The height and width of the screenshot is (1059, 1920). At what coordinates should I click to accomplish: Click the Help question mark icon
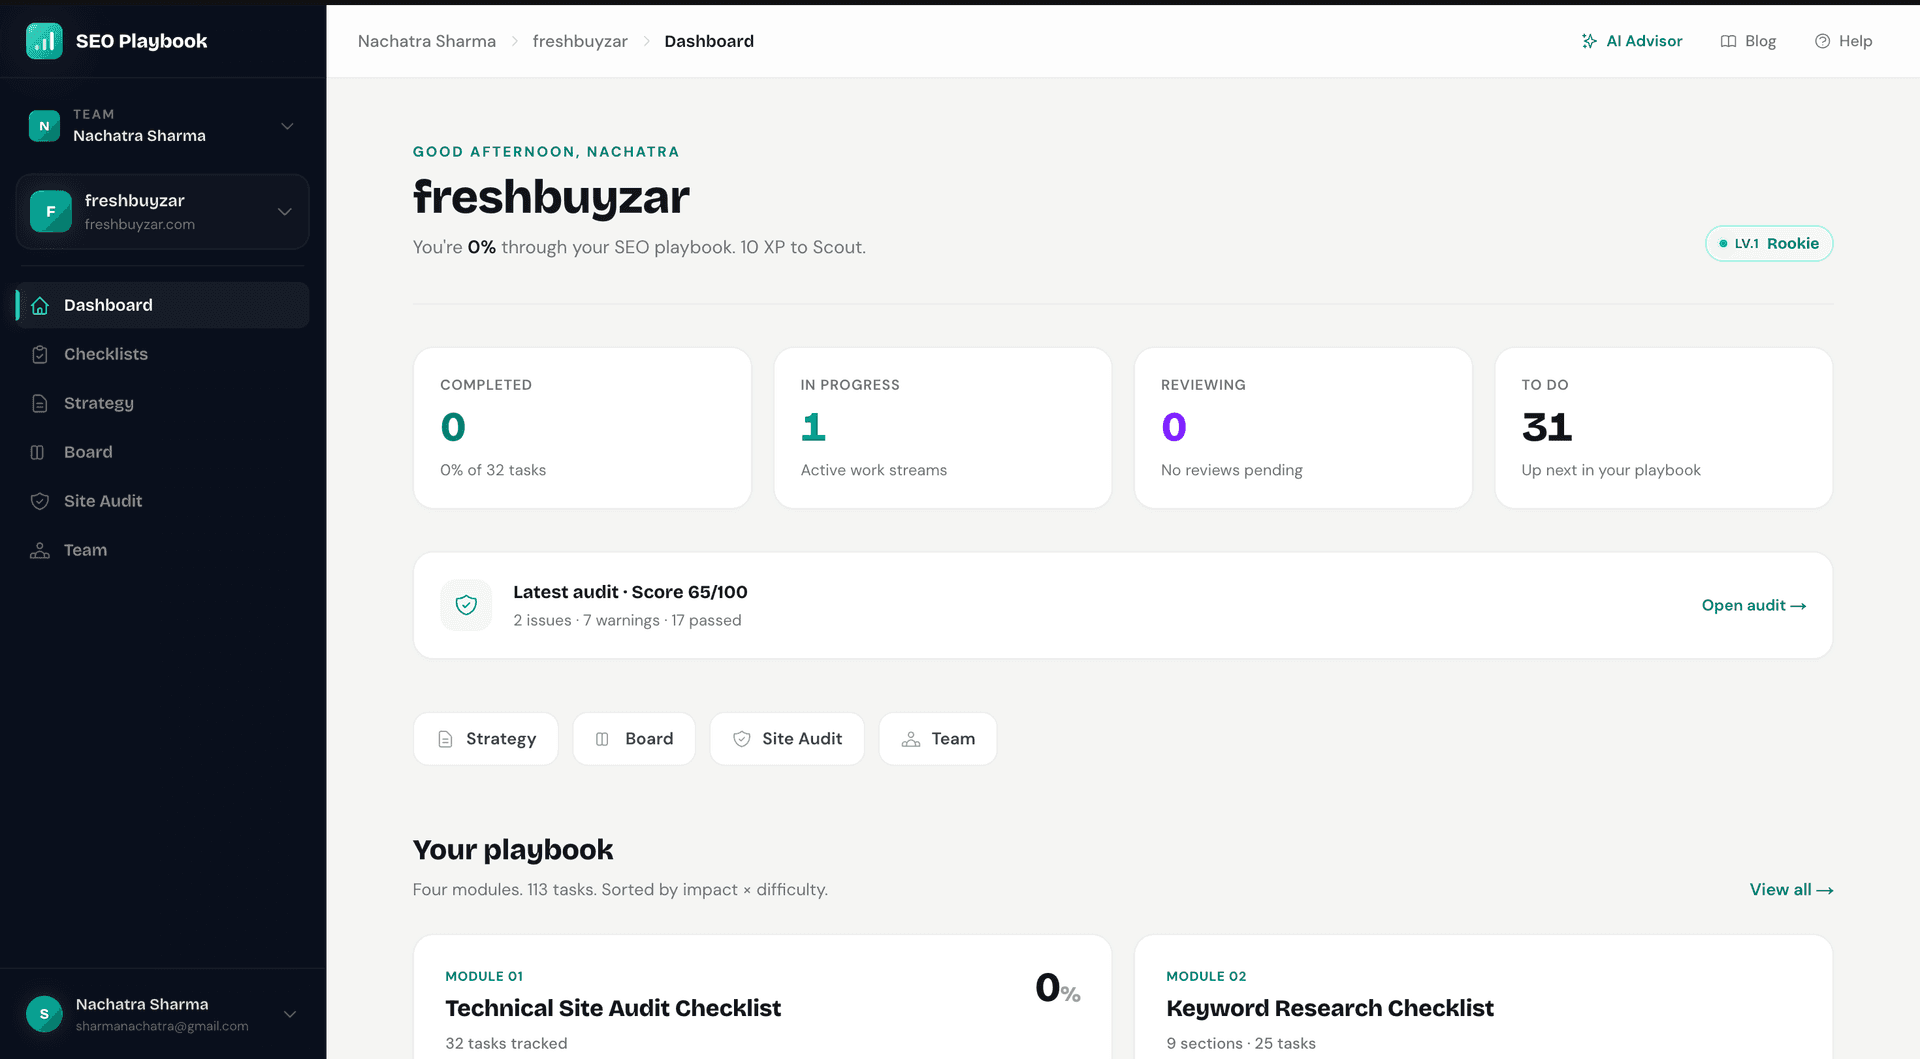pos(1822,41)
